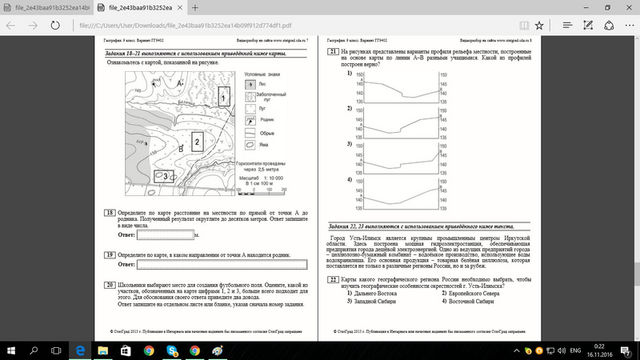Open a new tab with plus button
The width and height of the screenshot is (640, 360).
[195, 8]
